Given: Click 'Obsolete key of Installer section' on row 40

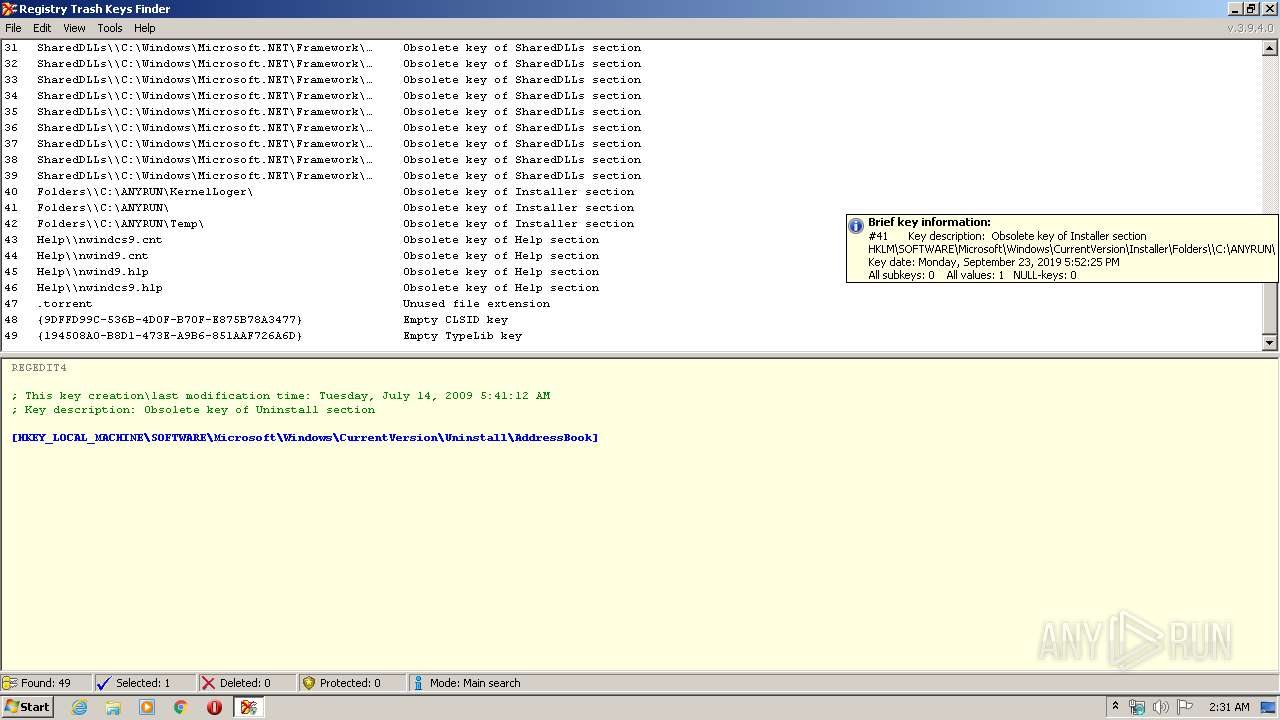Looking at the screenshot, I should coord(518,192).
